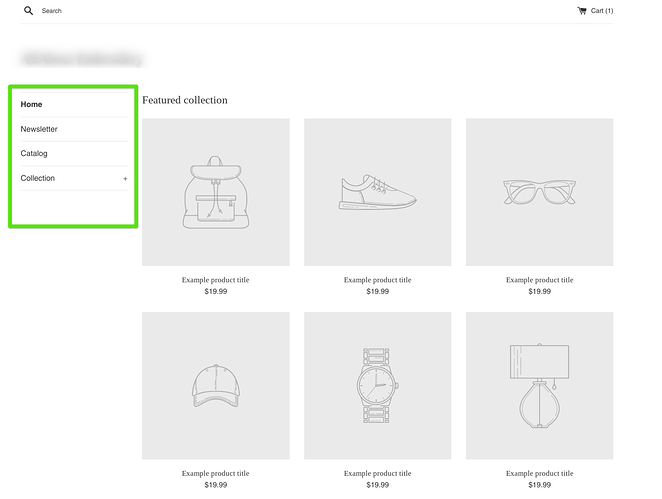Screen dimensions: 662x499
Task: Click product title under backpack
Action: coord(216,280)
